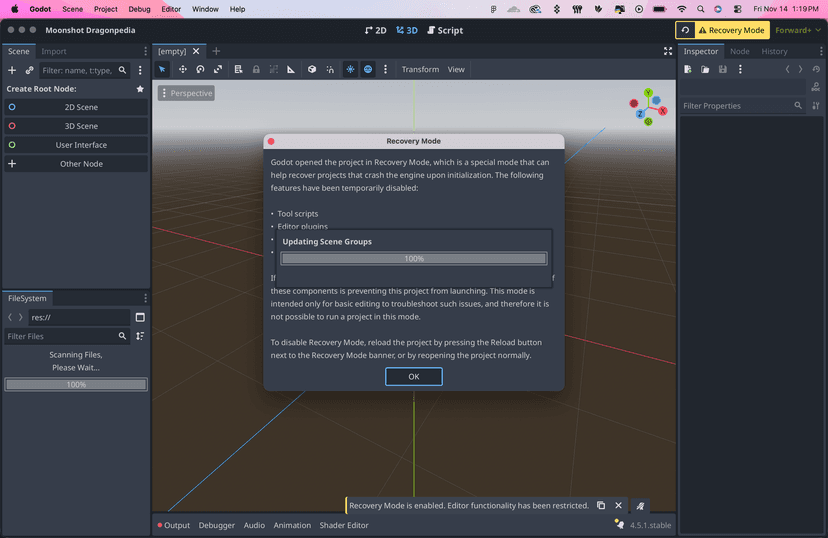Toggle favorite root nodes star
The height and width of the screenshot is (538, 828).
click(140, 89)
